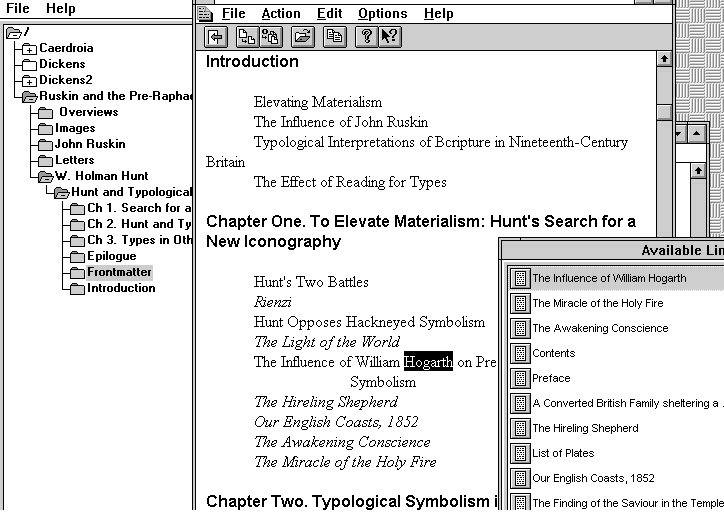Click scroll-up arrow in the rear right window
Image resolution: width=724 pixels, height=514 pixels.
coord(698,171)
